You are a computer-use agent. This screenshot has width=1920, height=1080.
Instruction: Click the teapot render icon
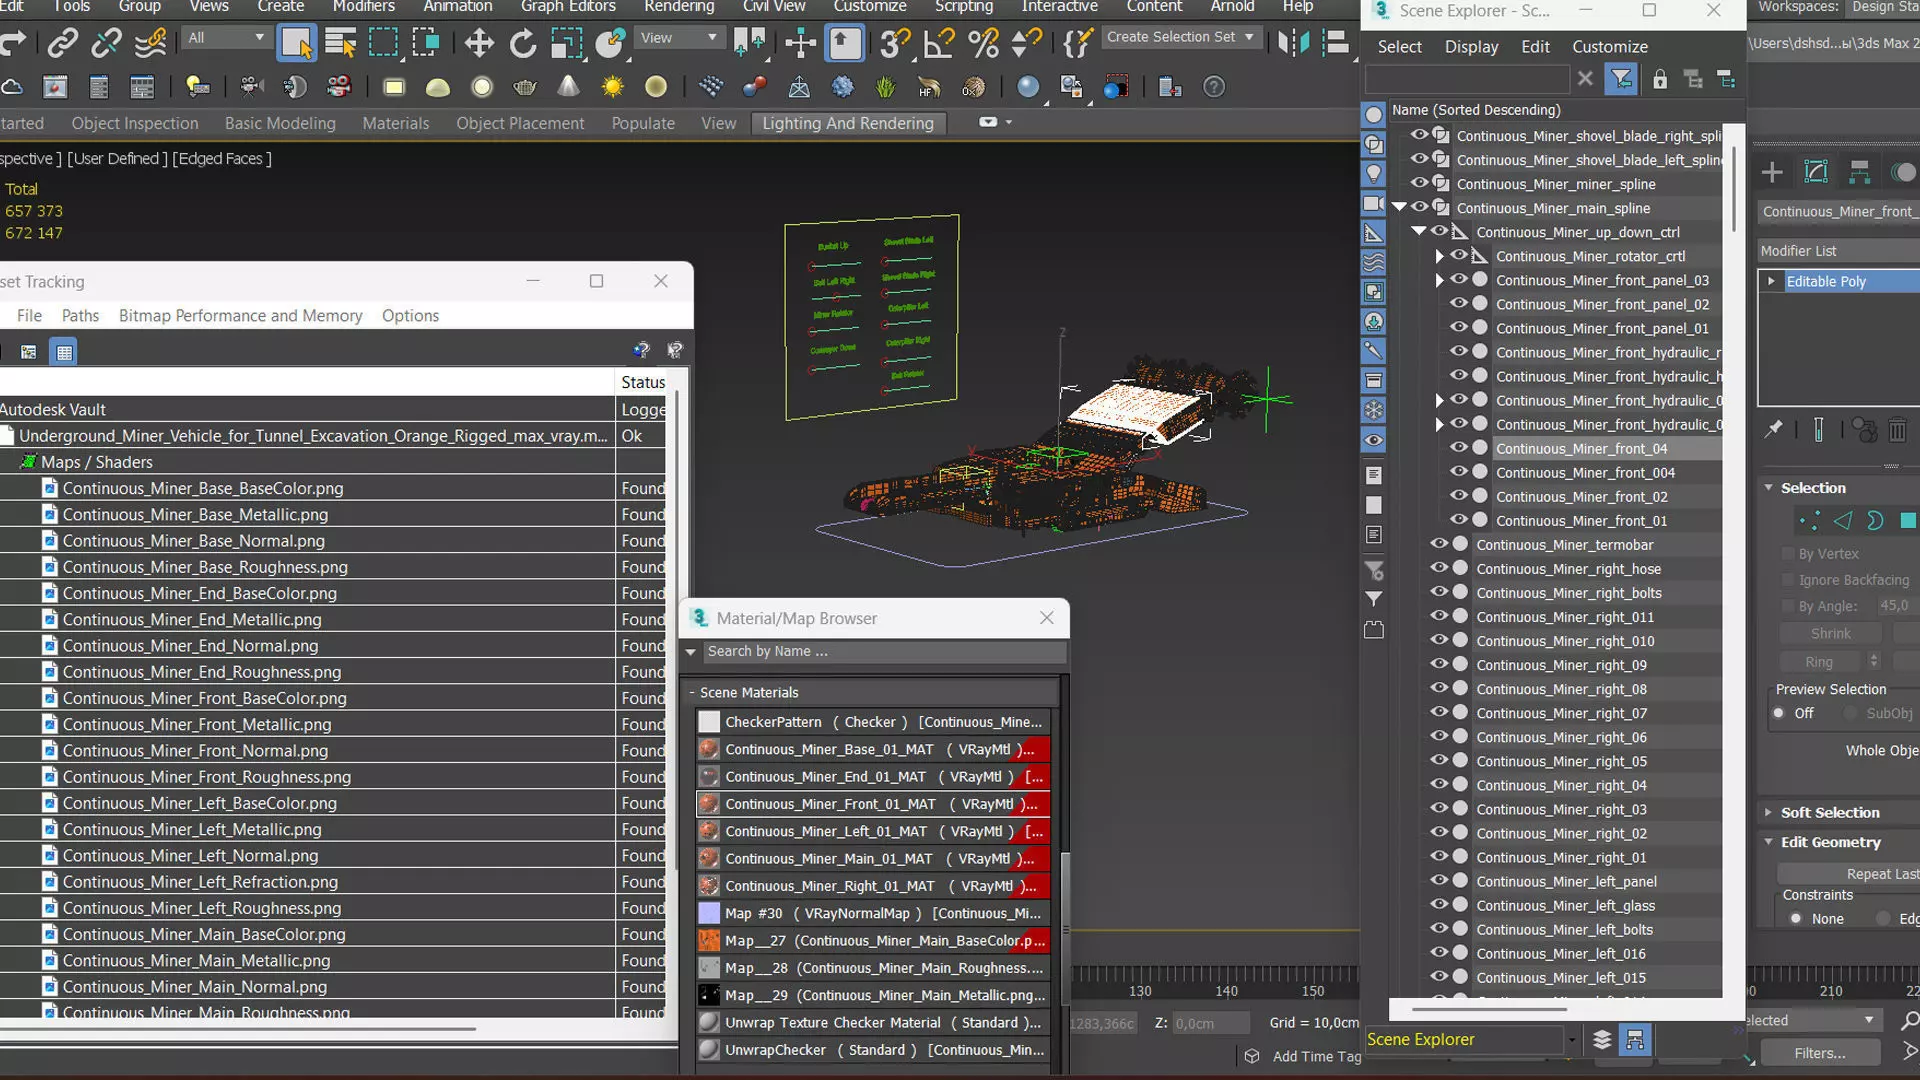(525, 88)
